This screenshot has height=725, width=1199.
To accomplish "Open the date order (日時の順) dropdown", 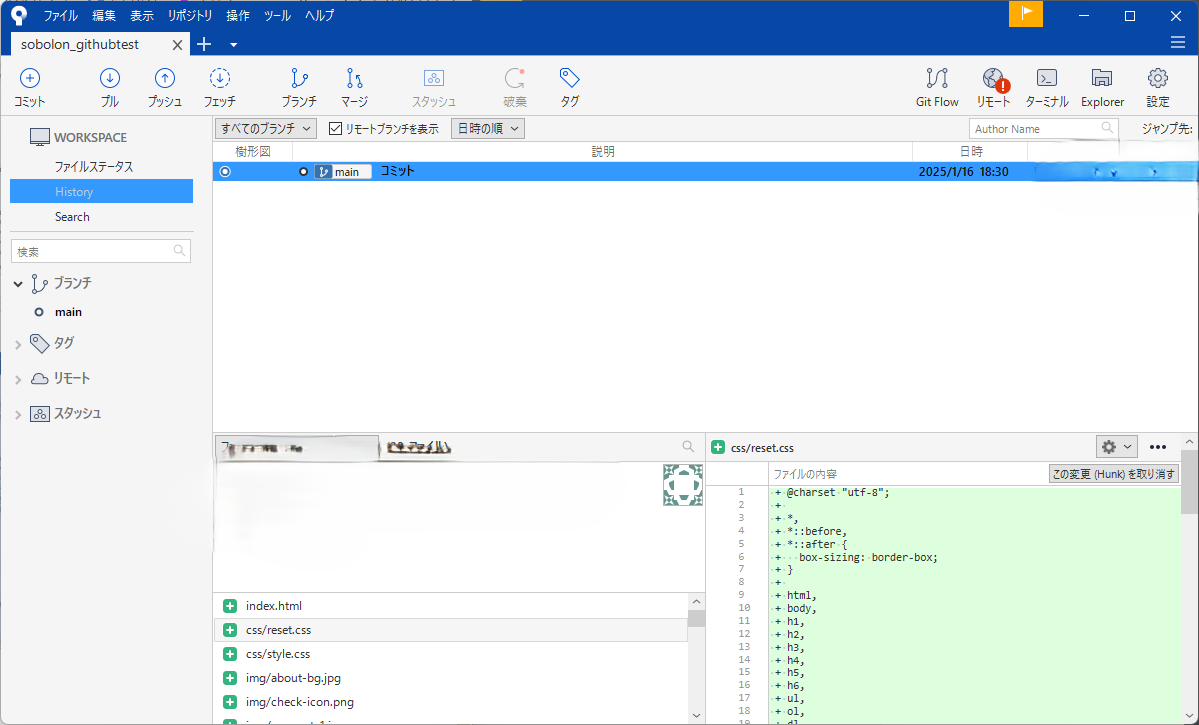I will pyautogui.click(x=488, y=128).
